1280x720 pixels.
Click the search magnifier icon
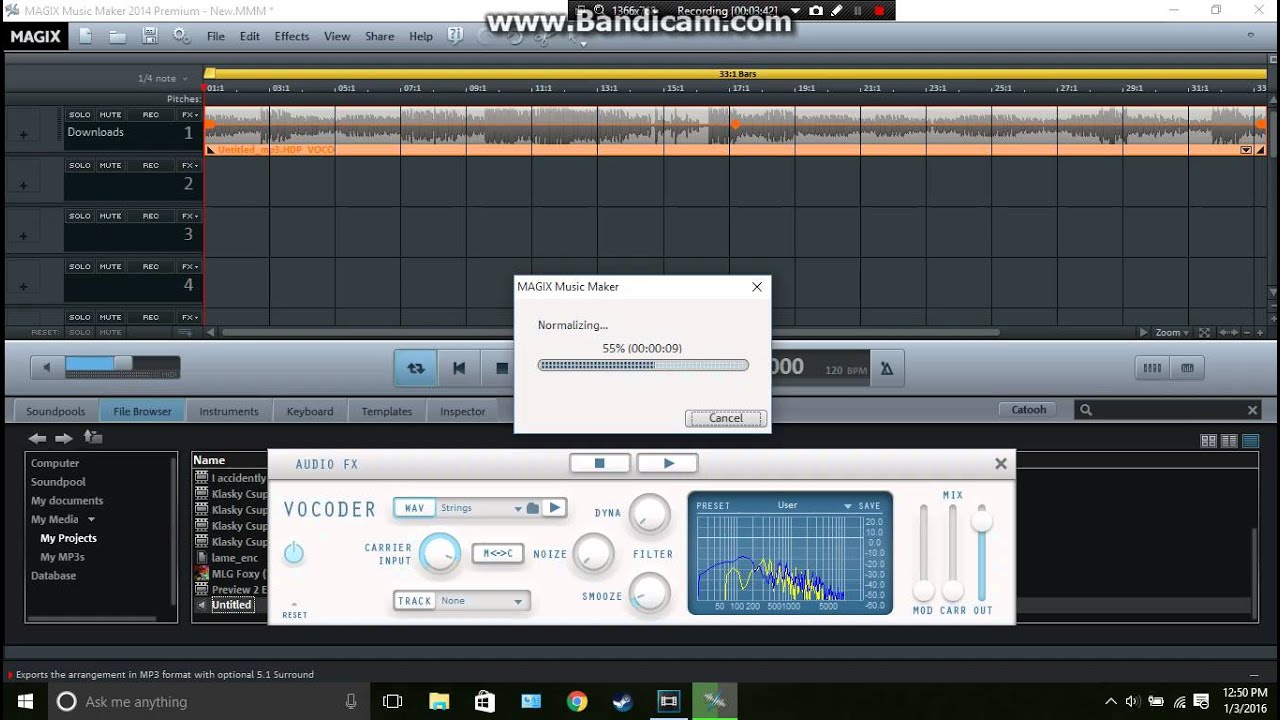1086,410
